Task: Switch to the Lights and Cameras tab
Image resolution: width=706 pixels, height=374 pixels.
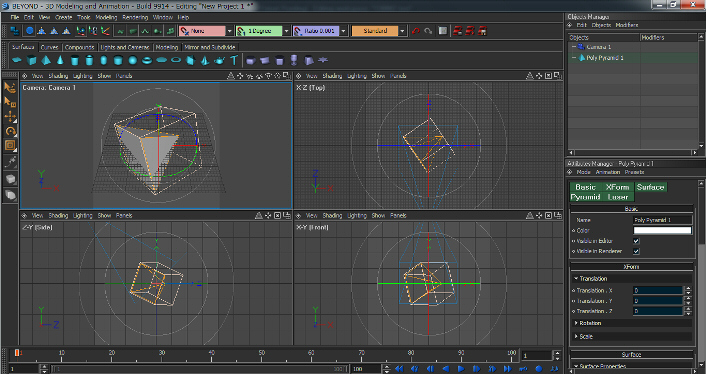Action: click(125, 47)
